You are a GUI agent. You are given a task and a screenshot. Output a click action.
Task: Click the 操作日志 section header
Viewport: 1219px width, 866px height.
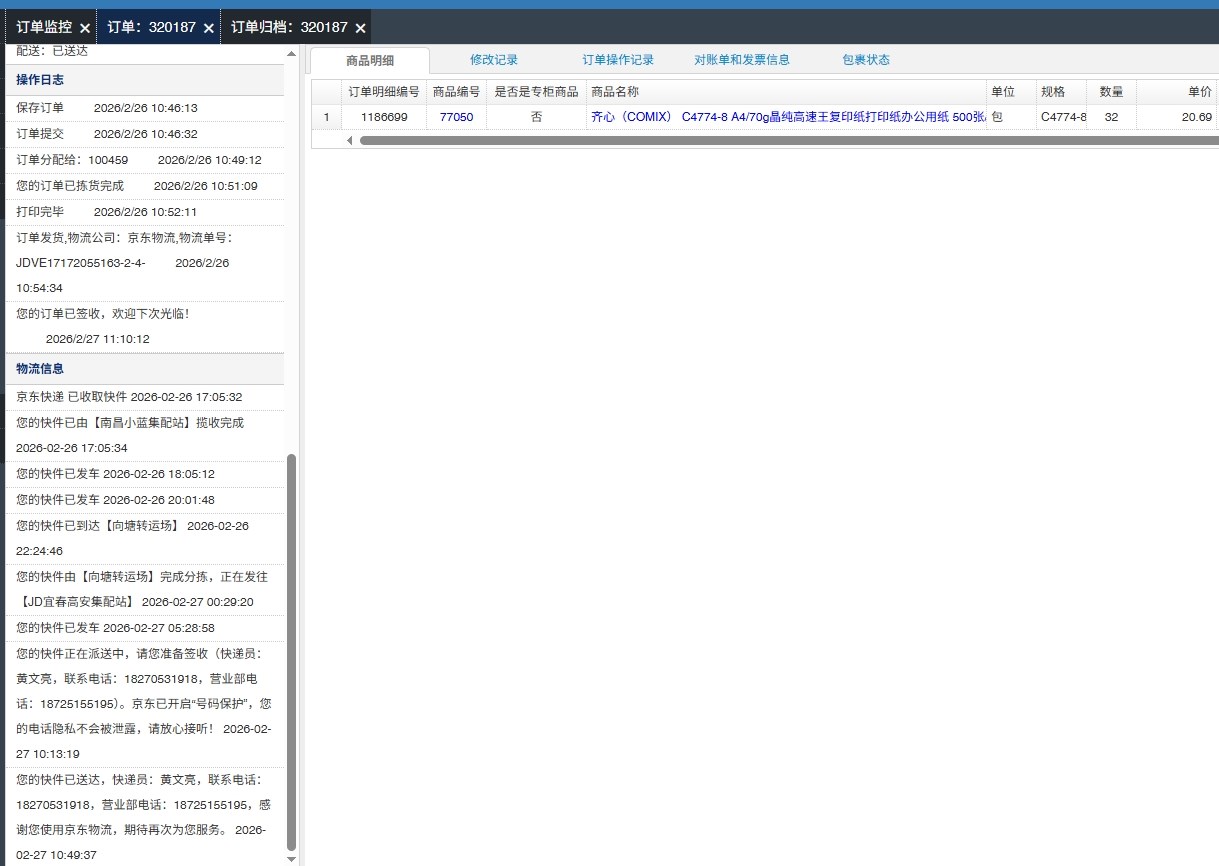pos(40,80)
